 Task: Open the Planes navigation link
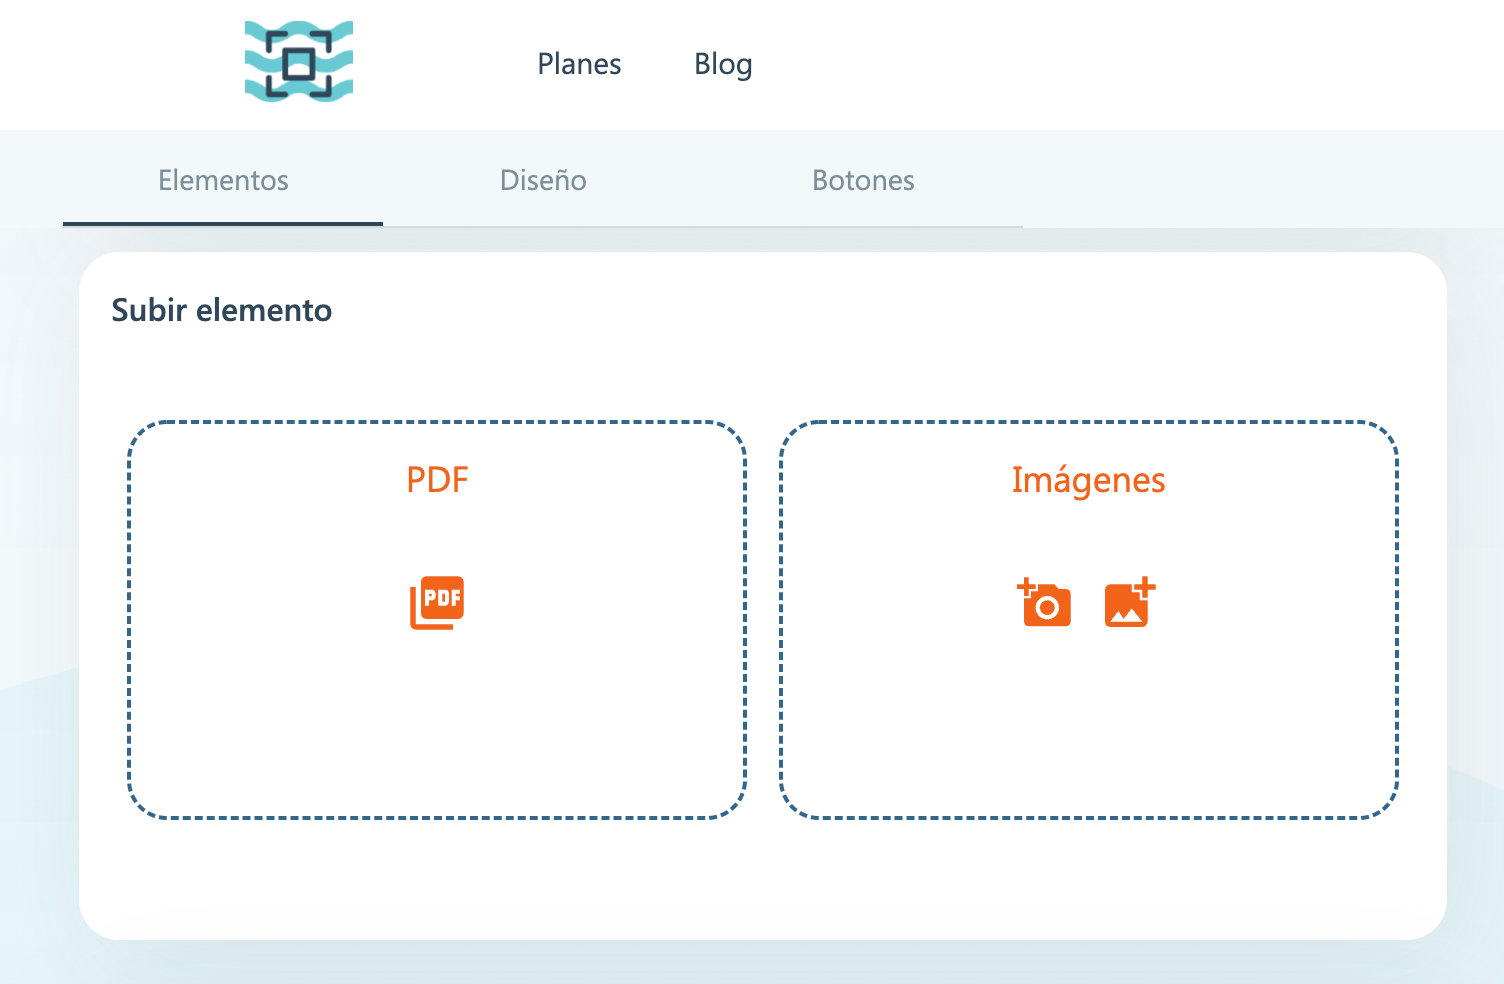click(x=579, y=64)
